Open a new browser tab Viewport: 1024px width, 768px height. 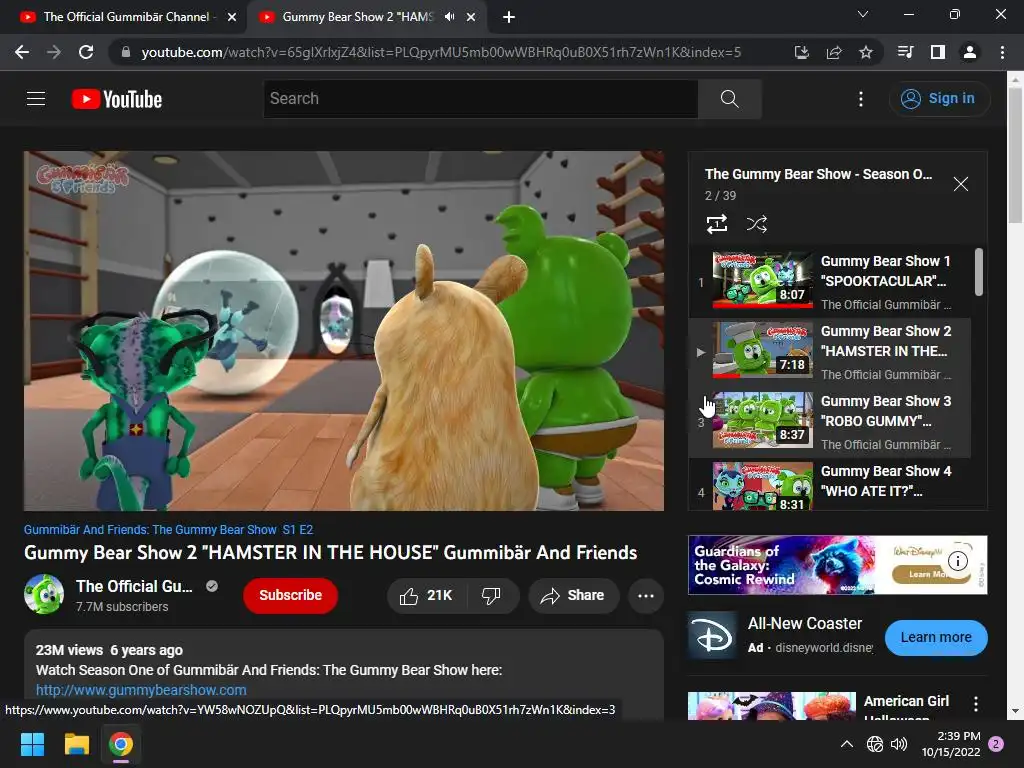[x=509, y=17]
